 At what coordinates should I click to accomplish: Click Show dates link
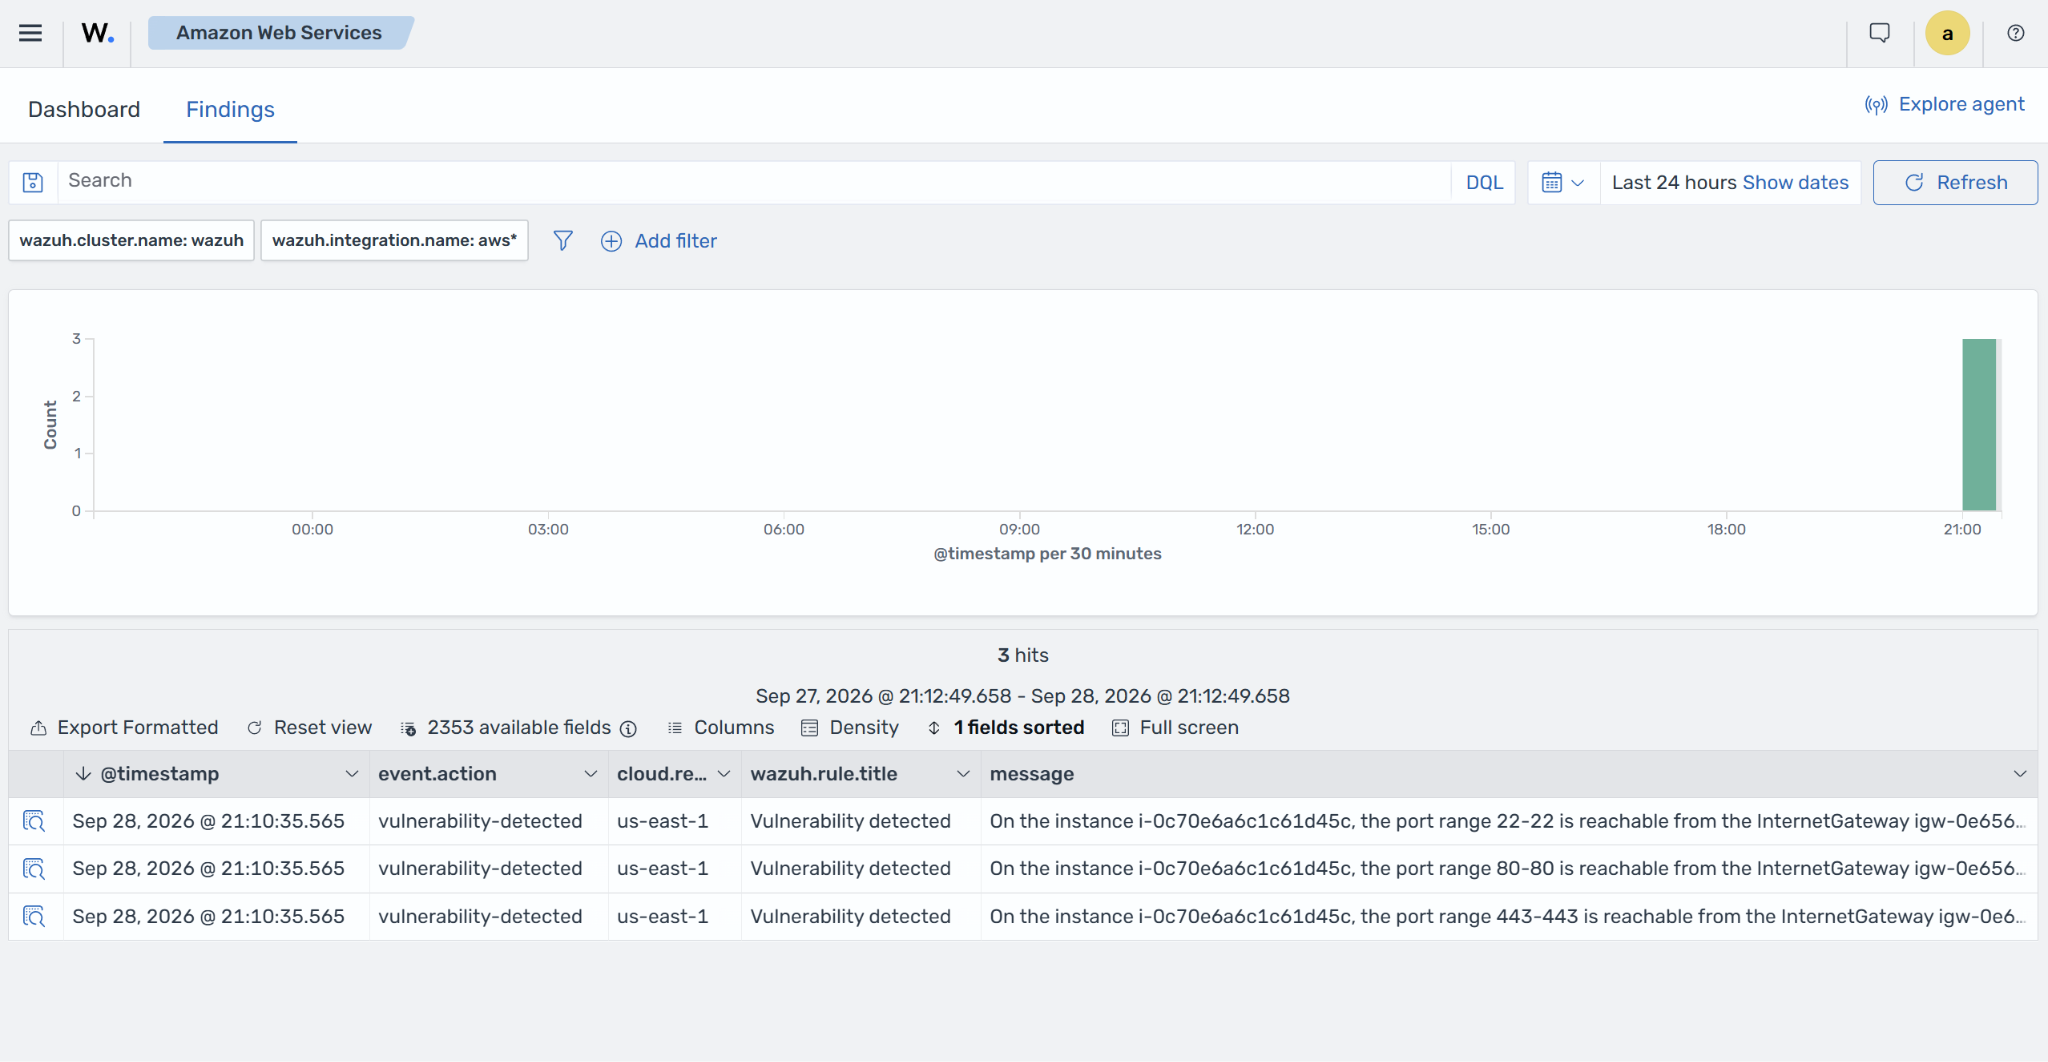1795,182
